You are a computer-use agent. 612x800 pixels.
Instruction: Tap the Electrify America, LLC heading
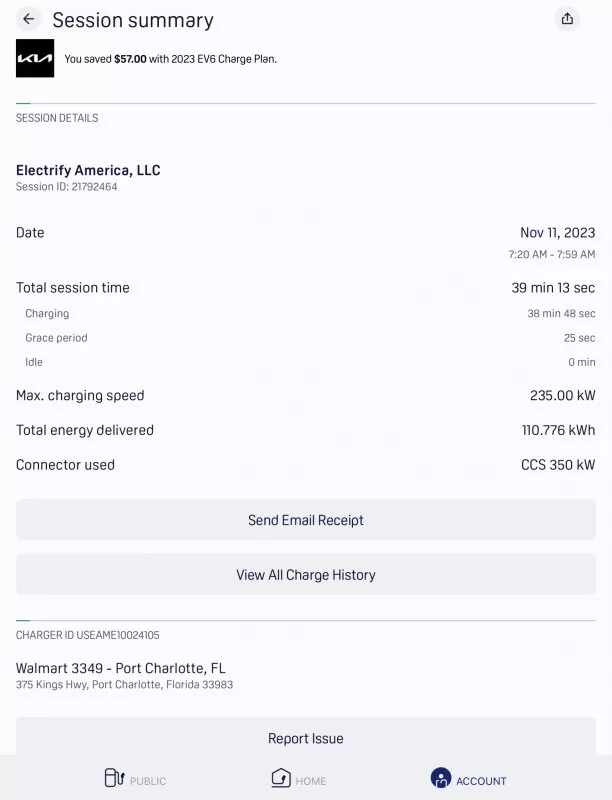pos(88,170)
